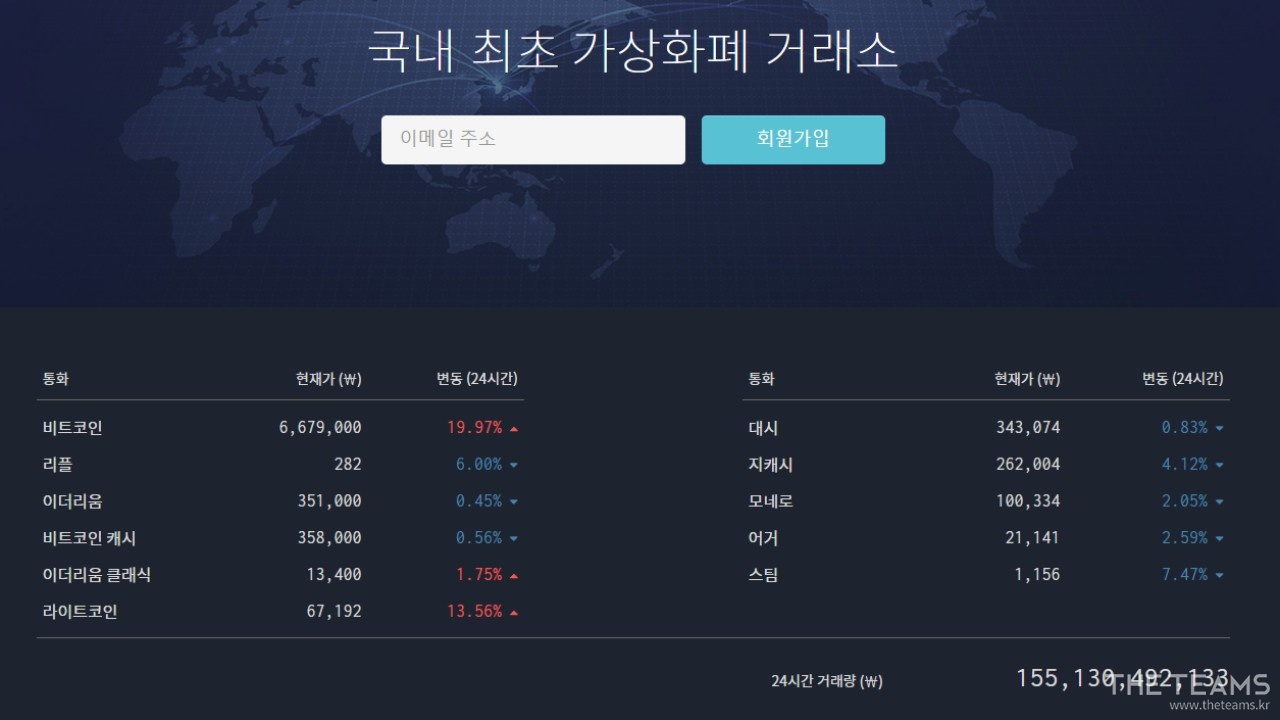Sort by left table 현재가 (₩) header

[328, 379]
